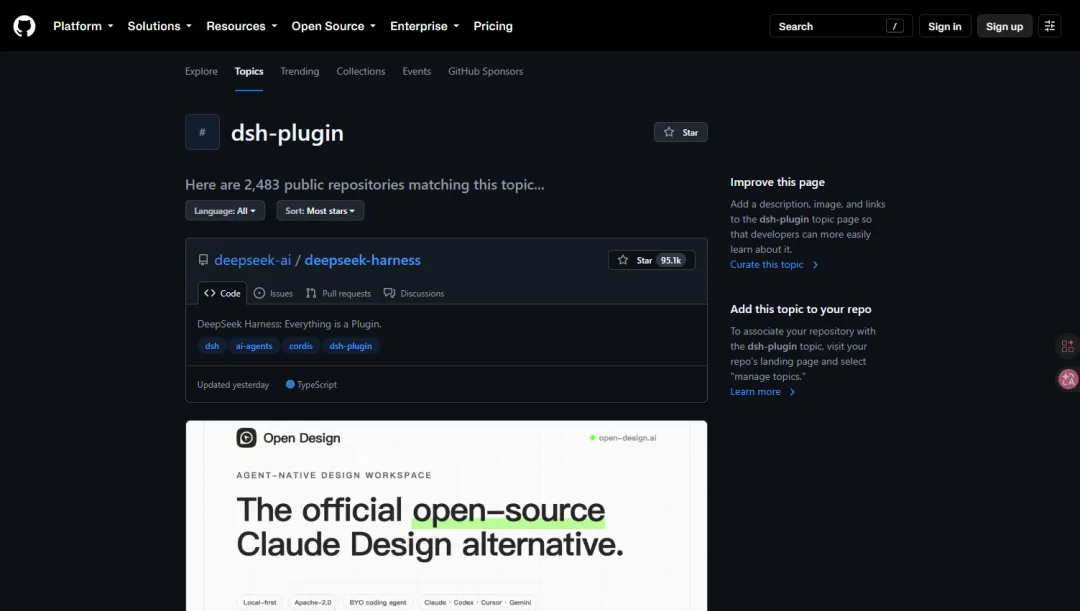Star the dsh-plugin topic
Viewport: 1080px width, 611px height.
681,132
